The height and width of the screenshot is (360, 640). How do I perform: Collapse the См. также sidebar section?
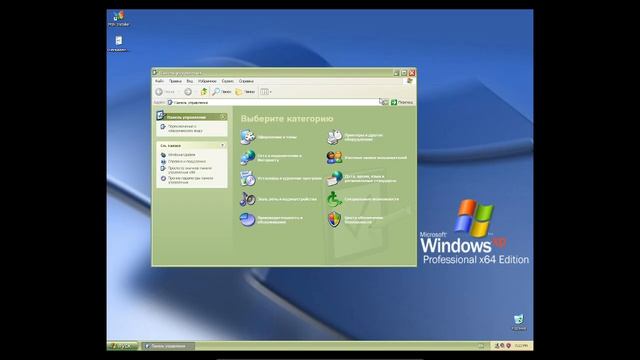(223, 145)
